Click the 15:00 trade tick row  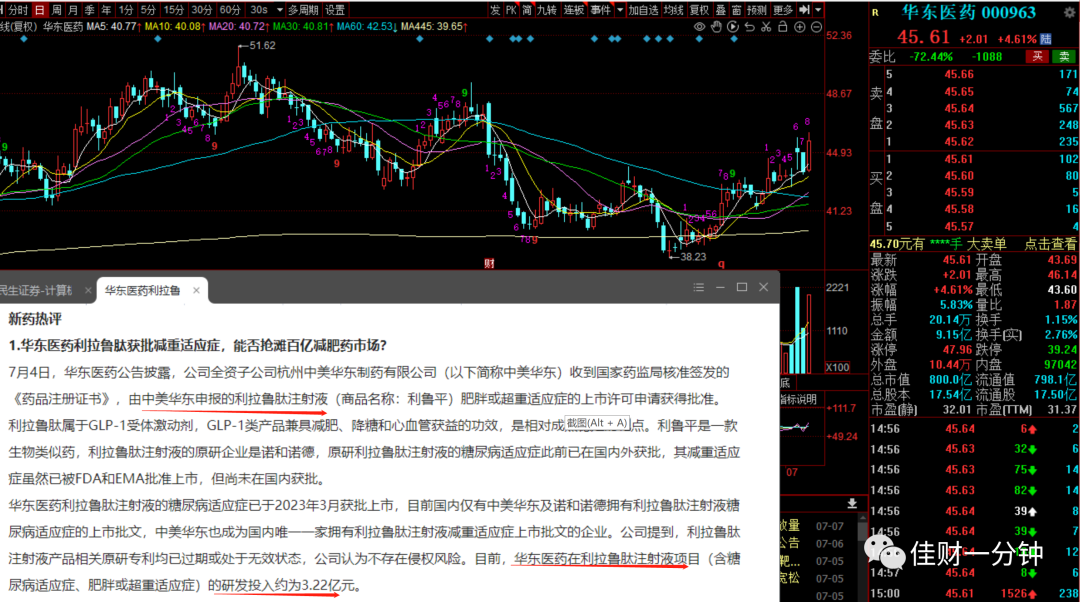(x=974, y=593)
